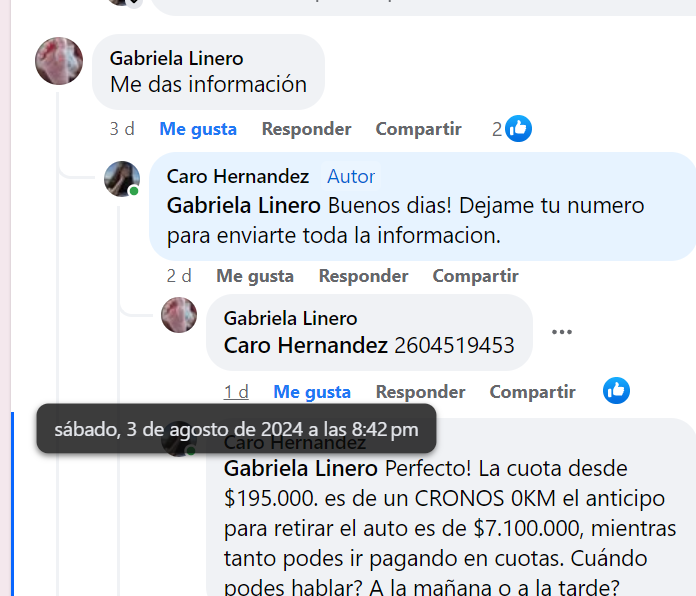Toggle Me gusta on Caro Hernandez's 'Buenos dias' reply
Screen dimensions: 696x596
tap(255, 276)
